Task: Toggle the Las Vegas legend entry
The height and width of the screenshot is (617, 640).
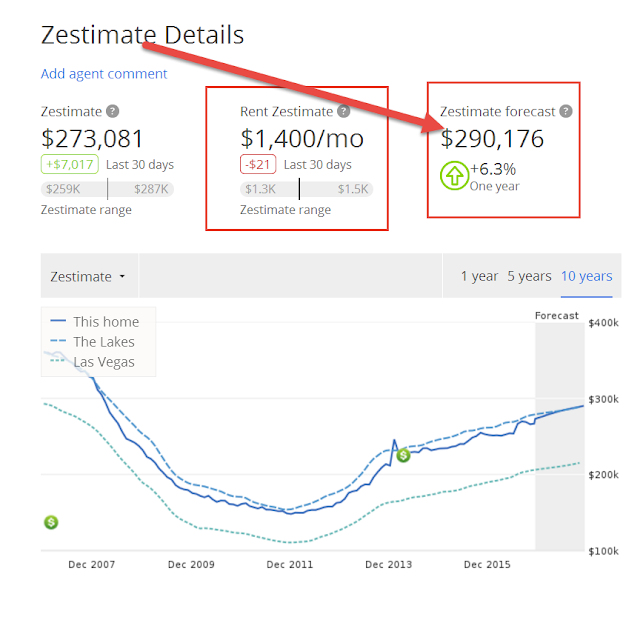Action: point(92,362)
